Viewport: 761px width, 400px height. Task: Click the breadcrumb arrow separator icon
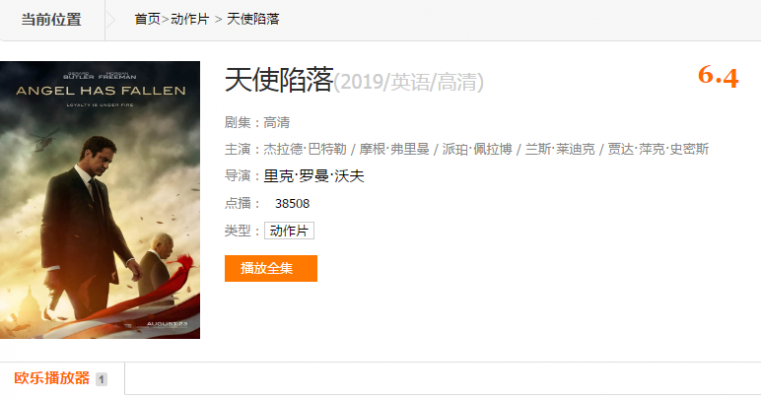point(111,20)
